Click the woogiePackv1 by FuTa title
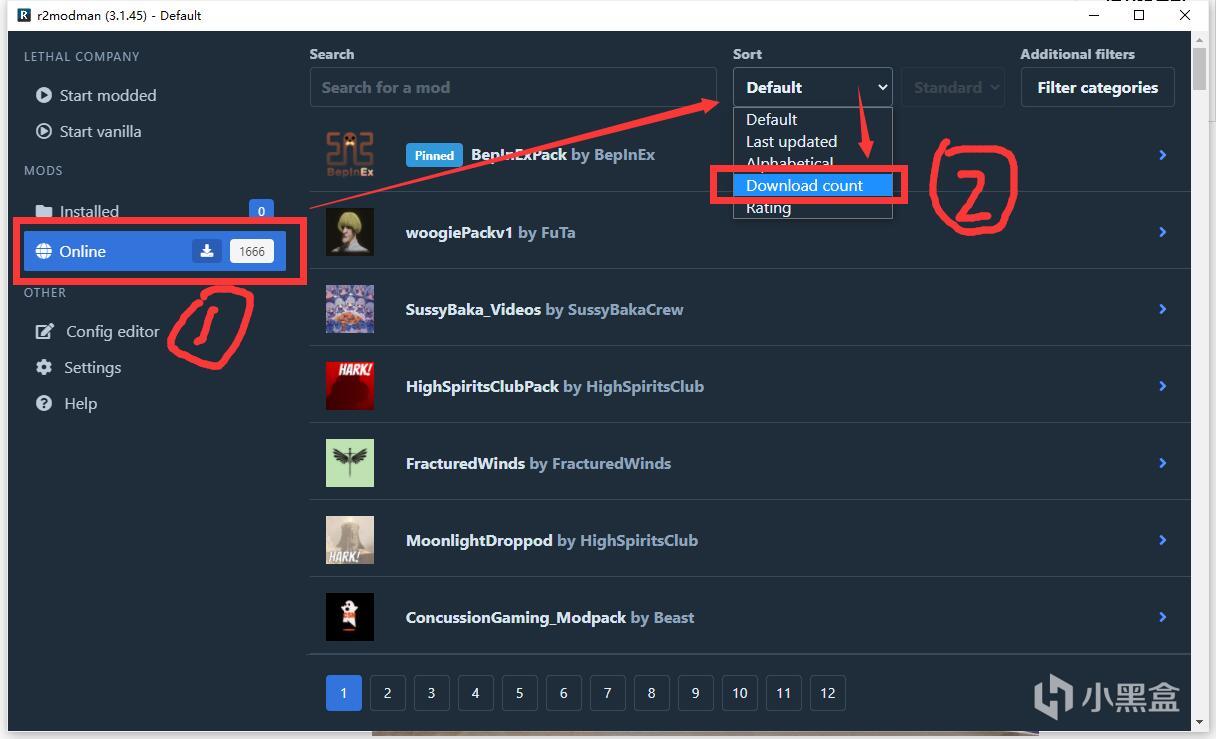1216x739 pixels. pyautogui.click(x=490, y=232)
